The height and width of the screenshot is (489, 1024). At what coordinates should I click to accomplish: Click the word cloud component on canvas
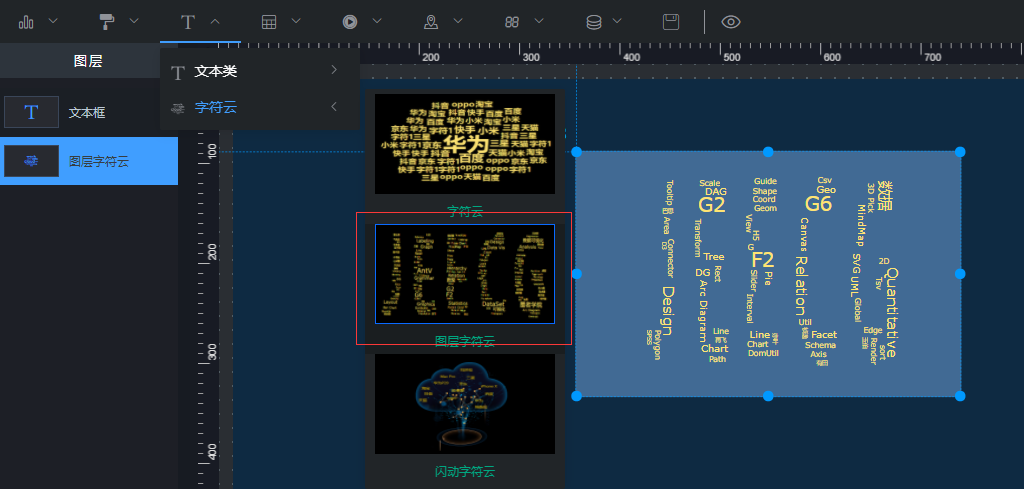coord(768,274)
